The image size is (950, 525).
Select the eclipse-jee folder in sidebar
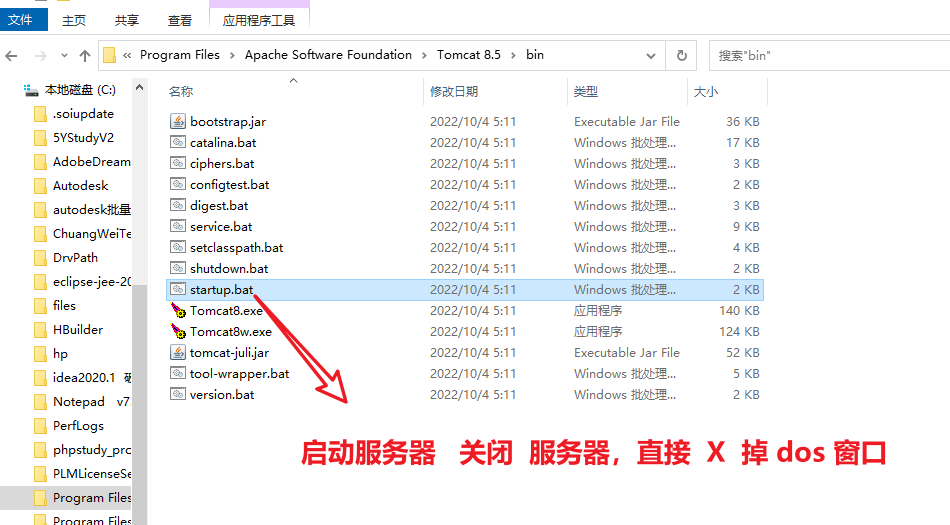pyautogui.click(x=91, y=282)
